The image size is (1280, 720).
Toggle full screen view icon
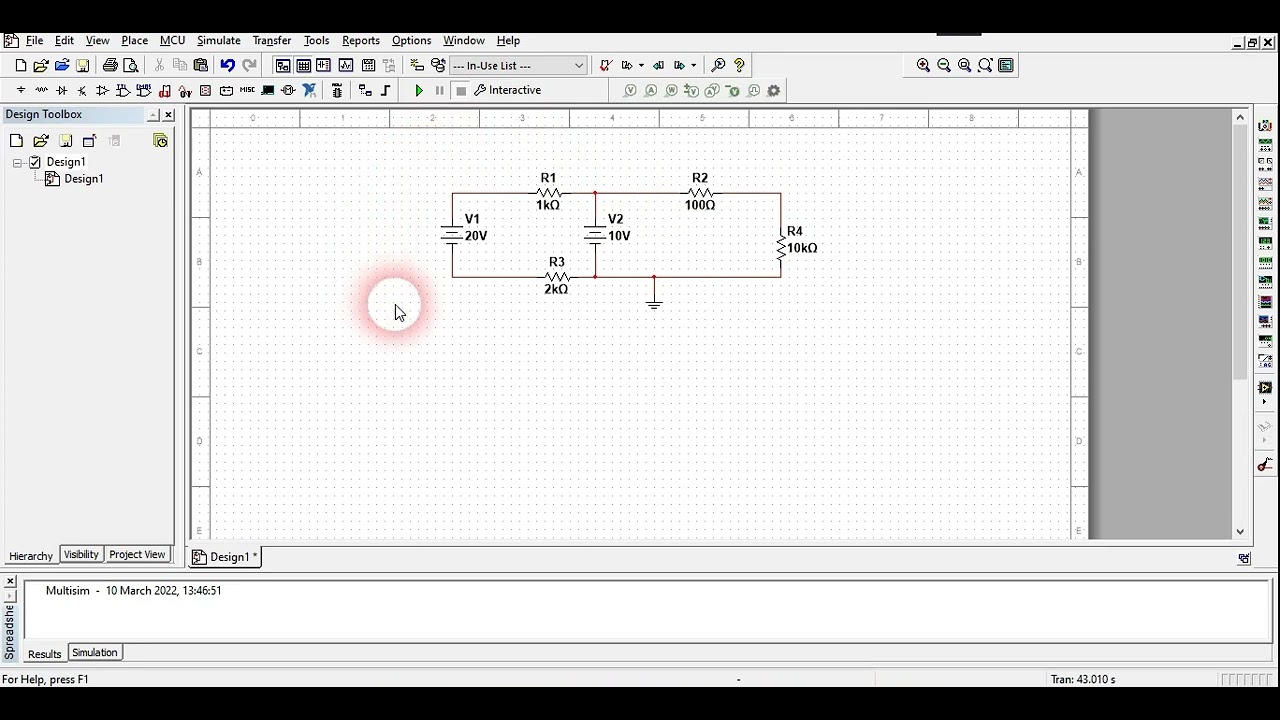(1006, 65)
